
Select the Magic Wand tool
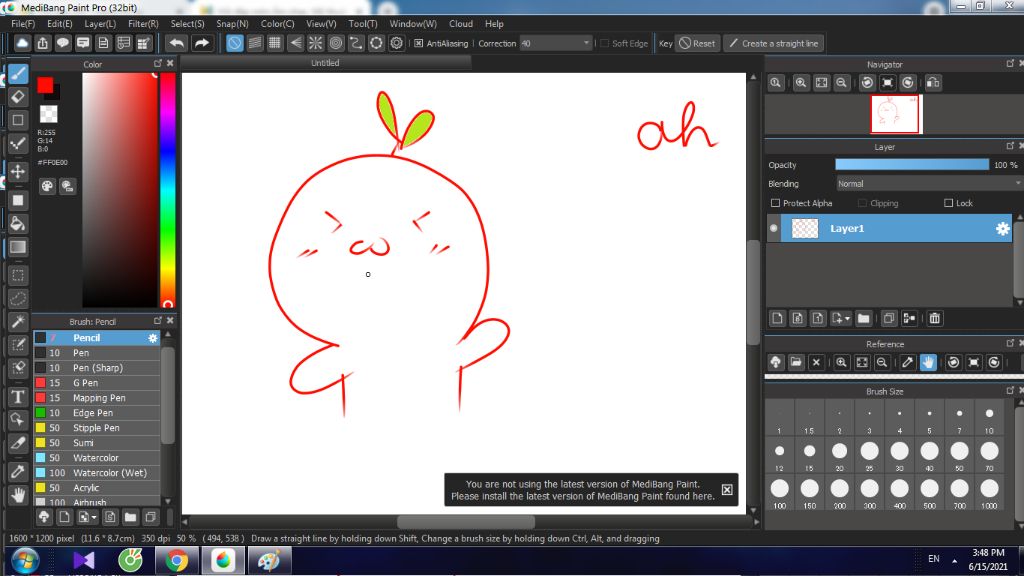click(x=18, y=321)
